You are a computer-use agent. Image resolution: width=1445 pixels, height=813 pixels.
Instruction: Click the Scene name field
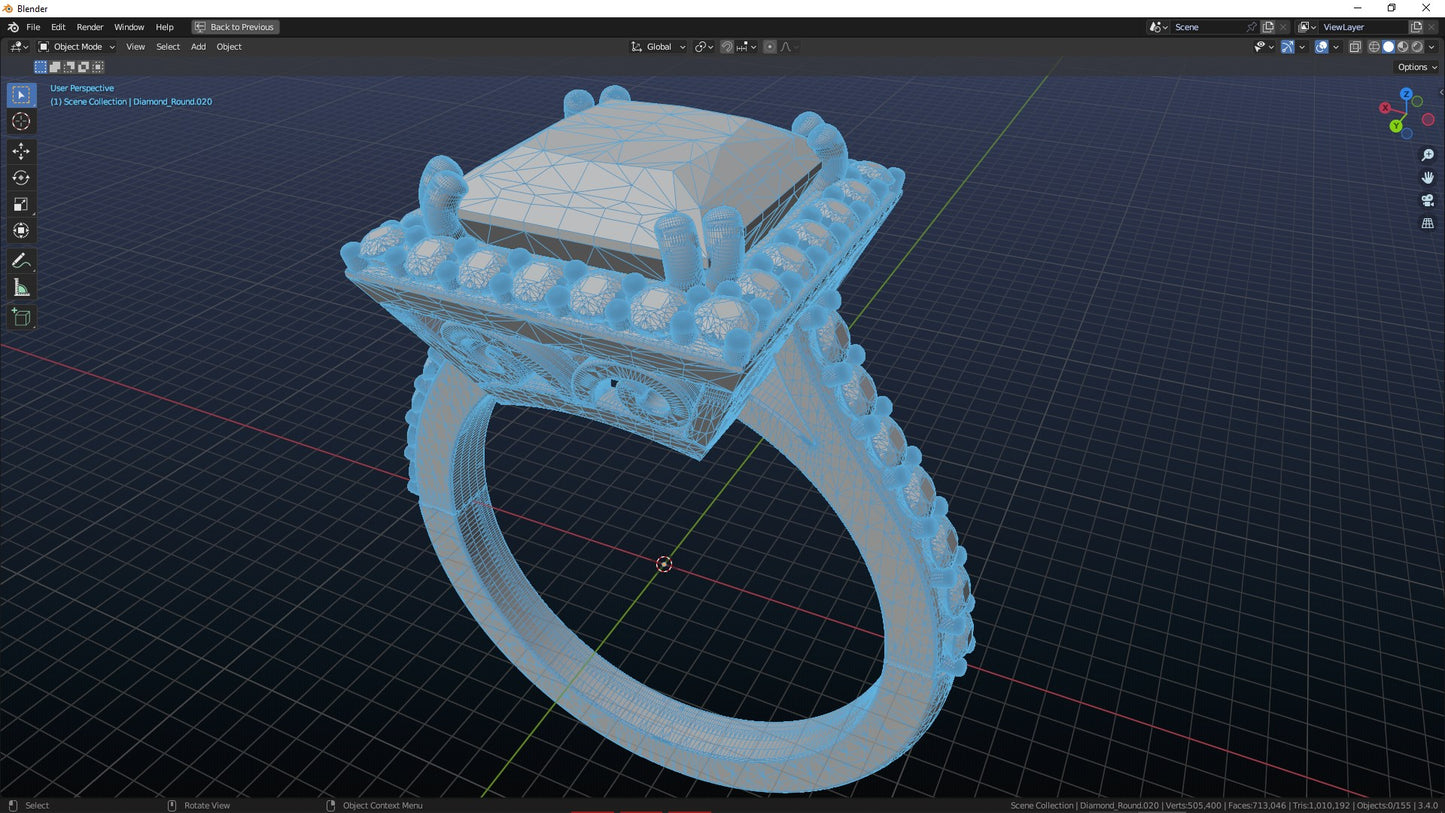click(1208, 27)
